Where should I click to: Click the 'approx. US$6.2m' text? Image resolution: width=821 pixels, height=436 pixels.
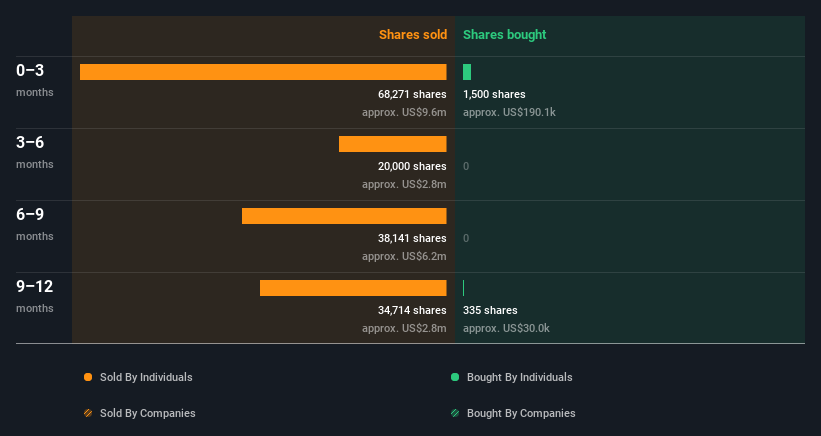pos(404,256)
